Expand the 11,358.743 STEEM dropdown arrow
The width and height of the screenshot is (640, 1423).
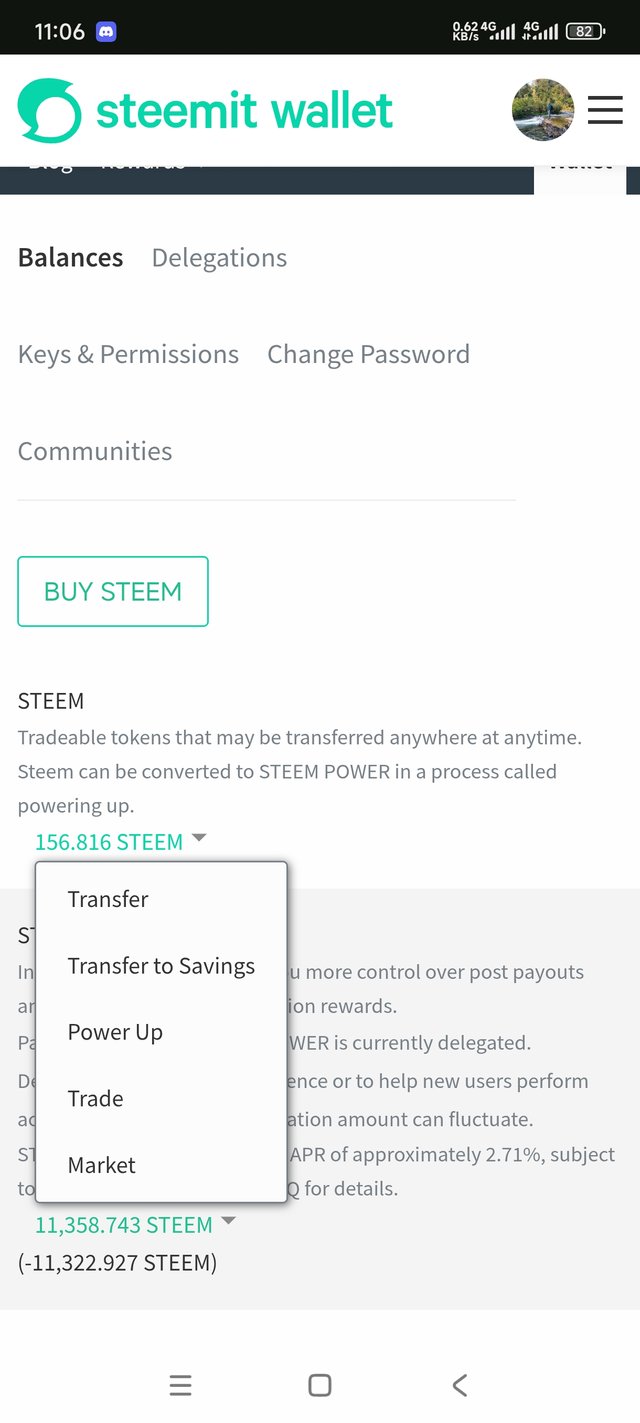[x=228, y=1221]
